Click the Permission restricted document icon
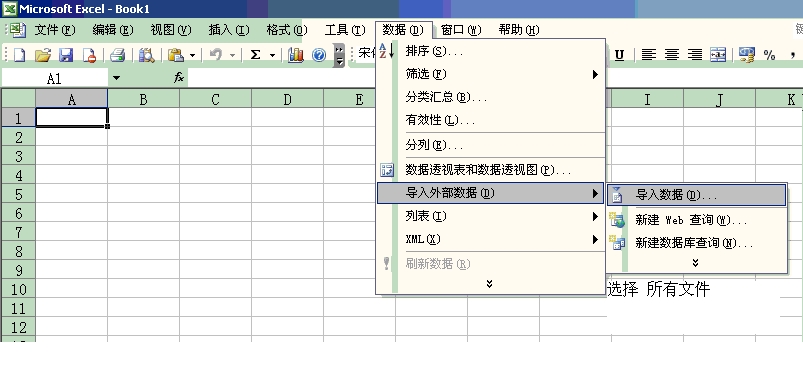The image size is (803, 384). (89, 55)
